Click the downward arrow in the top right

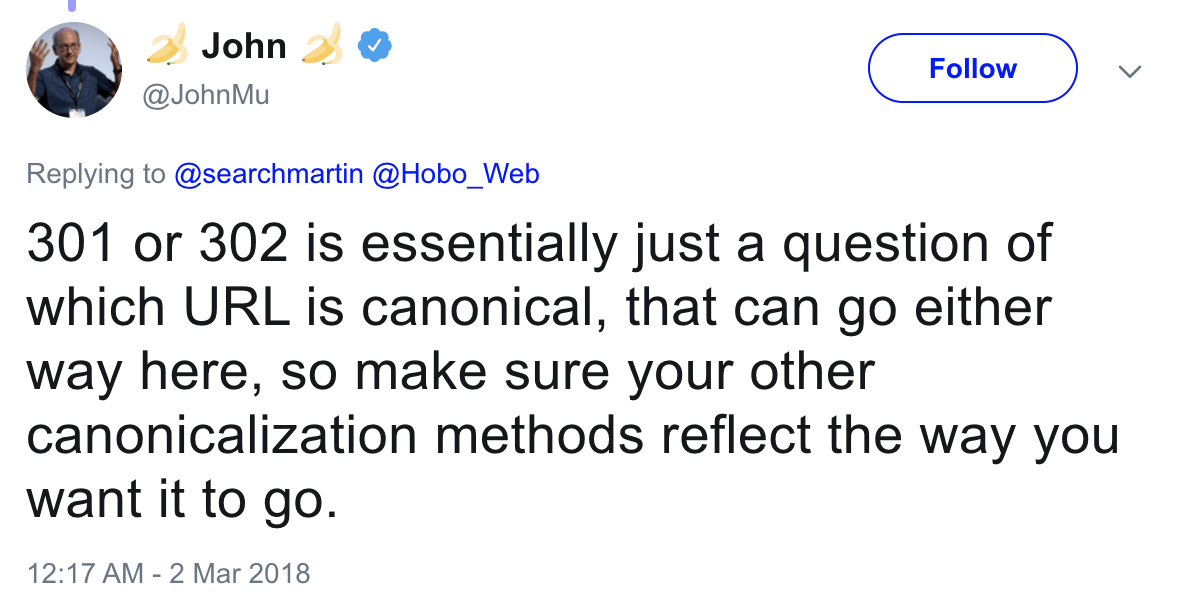[1130, 71]
